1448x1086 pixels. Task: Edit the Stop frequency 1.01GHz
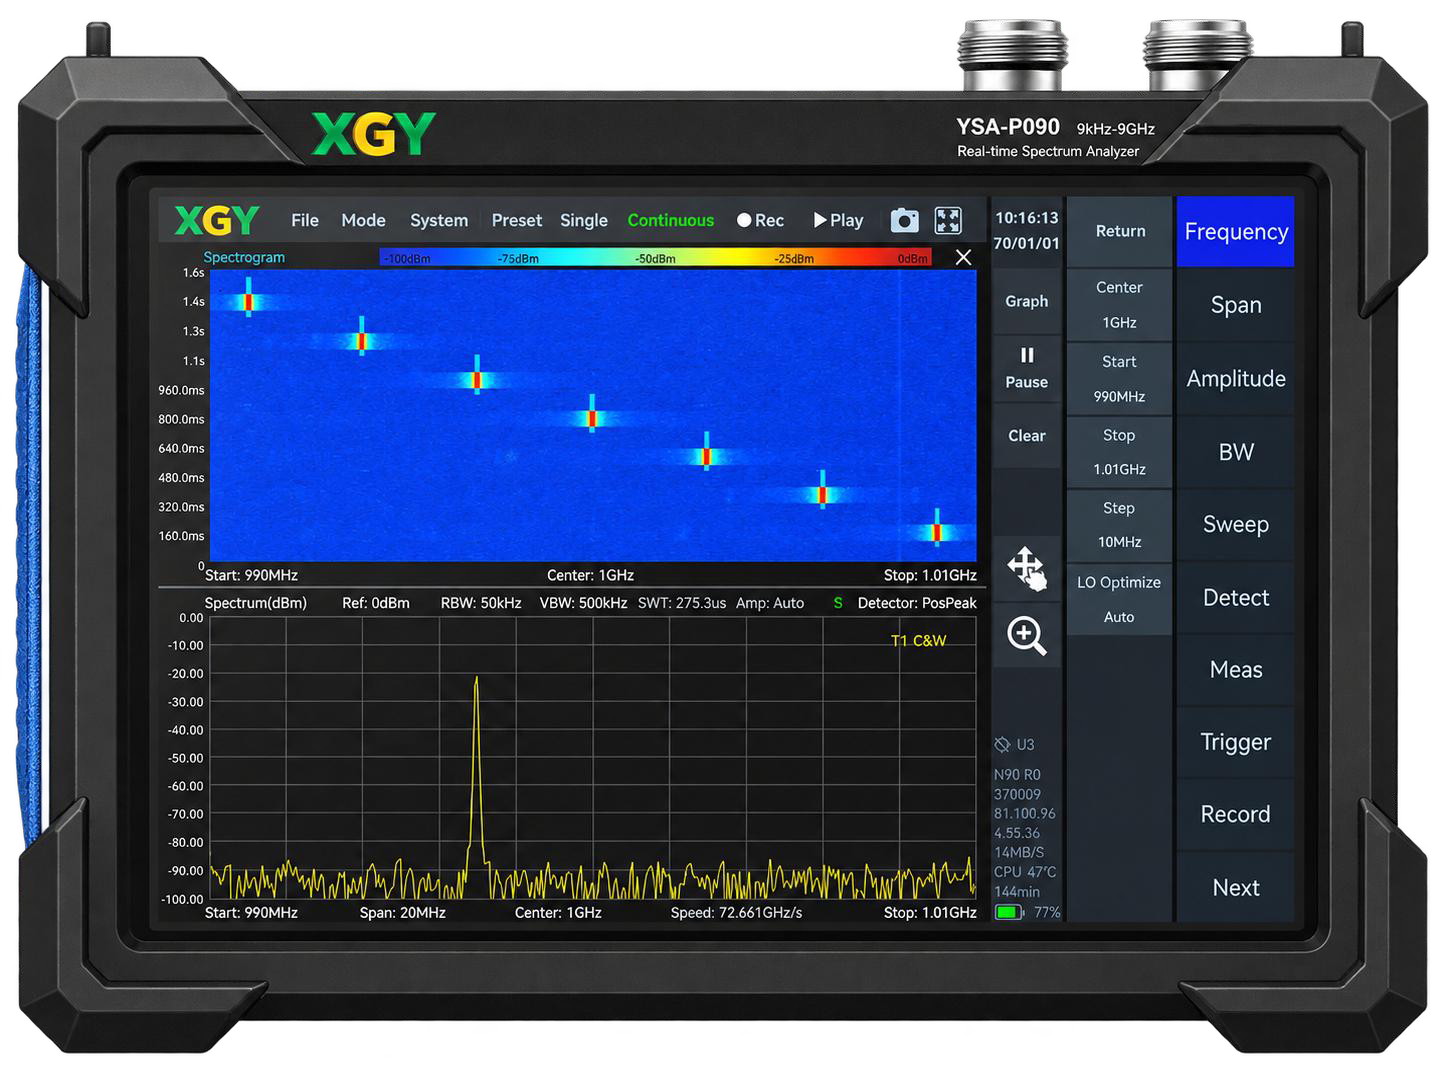click(1120, 452)
